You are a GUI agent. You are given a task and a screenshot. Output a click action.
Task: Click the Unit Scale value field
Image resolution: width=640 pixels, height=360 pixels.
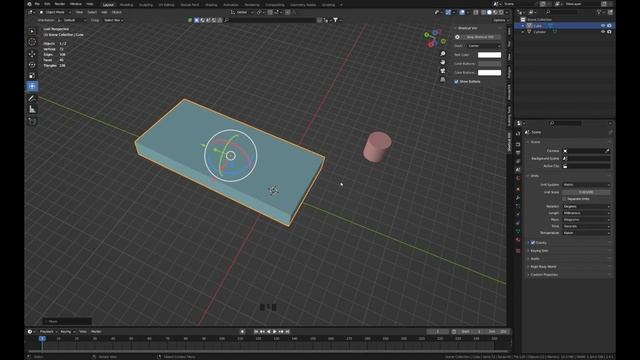[x=586, y=192]
